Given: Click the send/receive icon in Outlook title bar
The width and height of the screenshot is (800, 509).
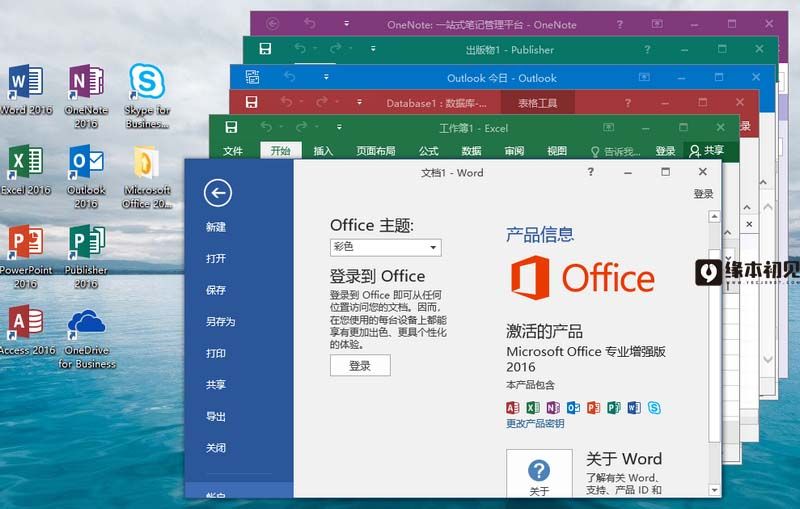Looking at the screenshot, I should coord(253,77).
